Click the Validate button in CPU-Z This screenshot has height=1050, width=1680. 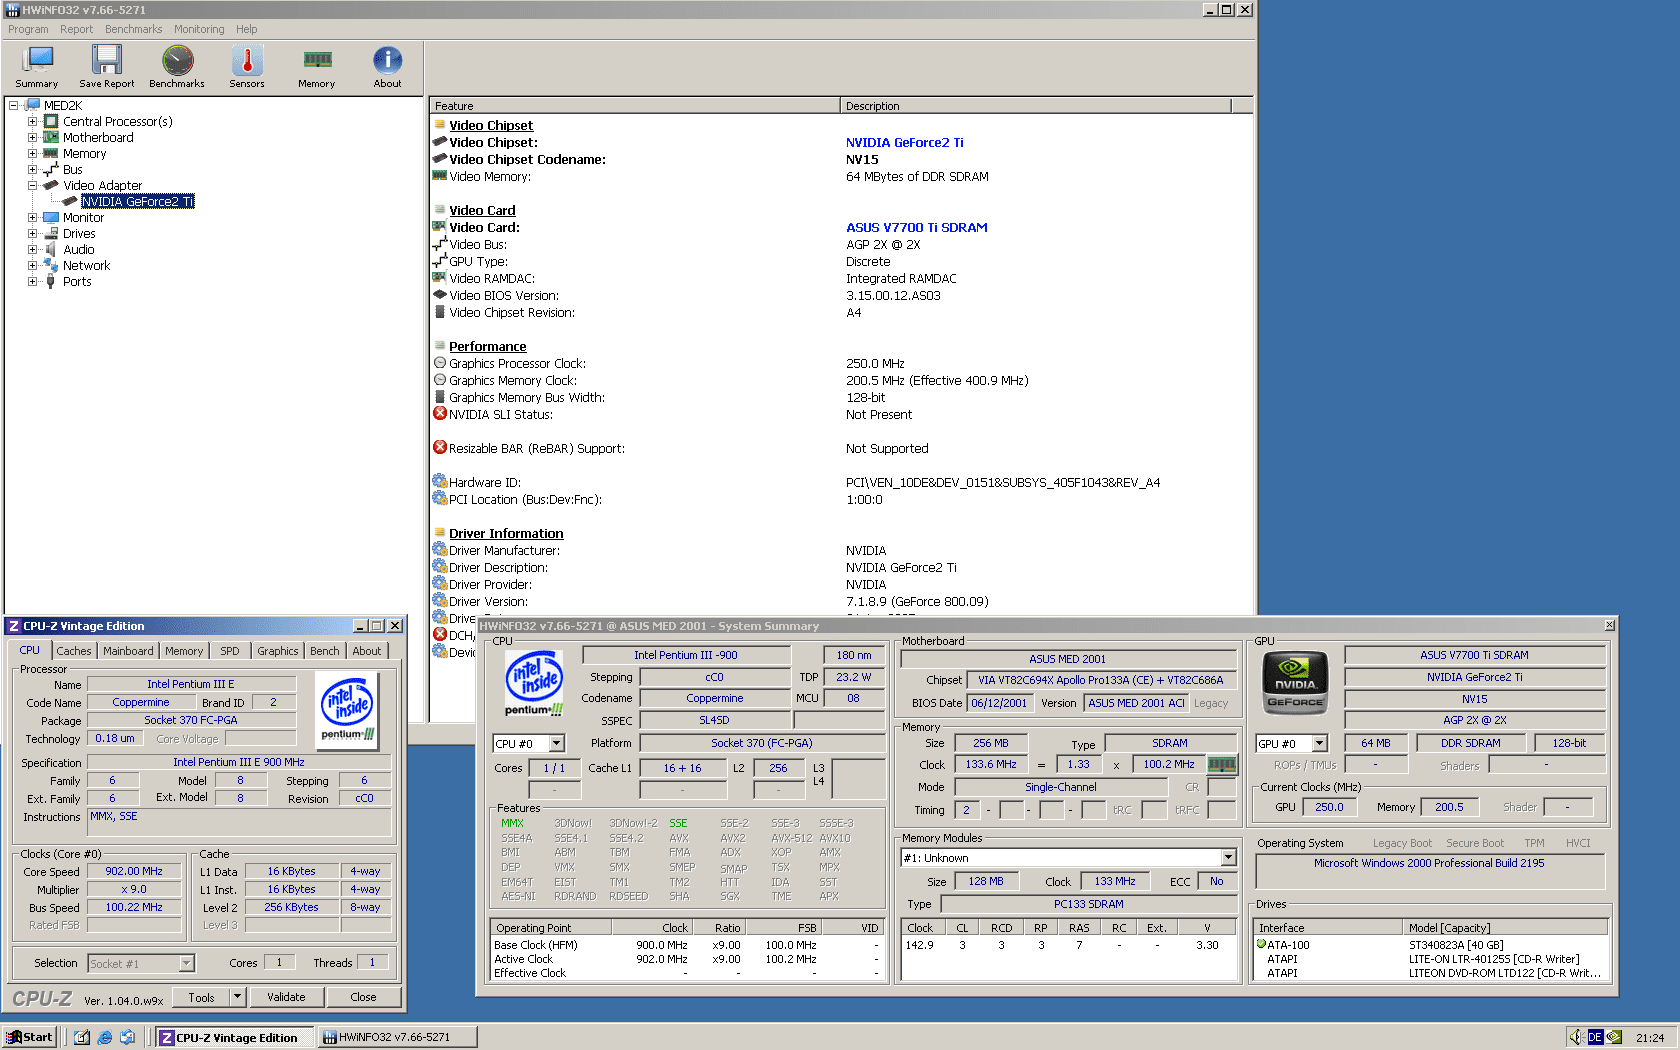coord(286,997)
